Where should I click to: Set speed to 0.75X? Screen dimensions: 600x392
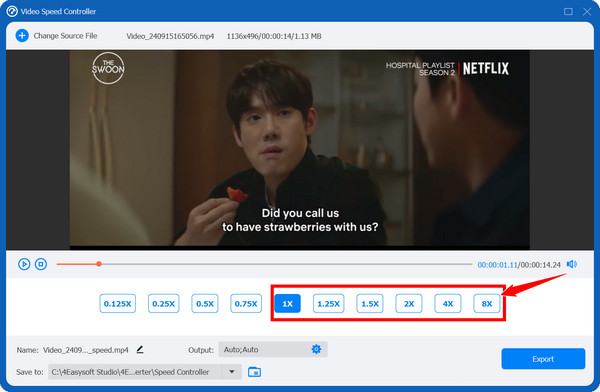point(246,304)
